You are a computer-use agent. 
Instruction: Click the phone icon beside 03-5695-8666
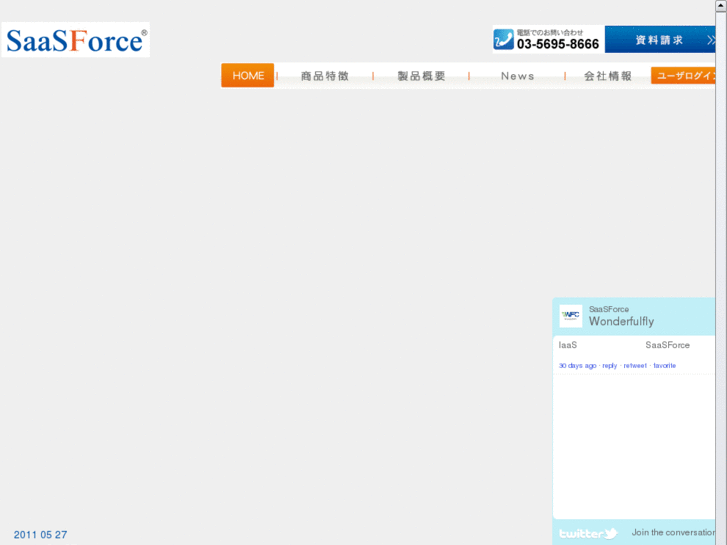[x=504, y=39]
